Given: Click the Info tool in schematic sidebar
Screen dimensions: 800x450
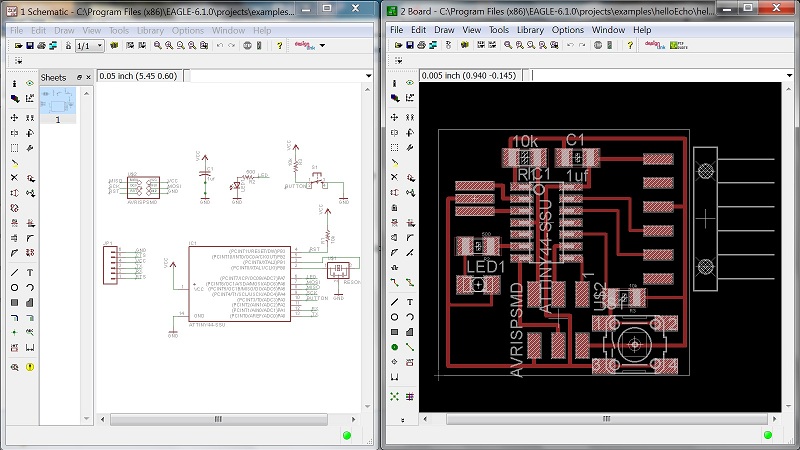Looking at the screenshot, I should (15, 82).
